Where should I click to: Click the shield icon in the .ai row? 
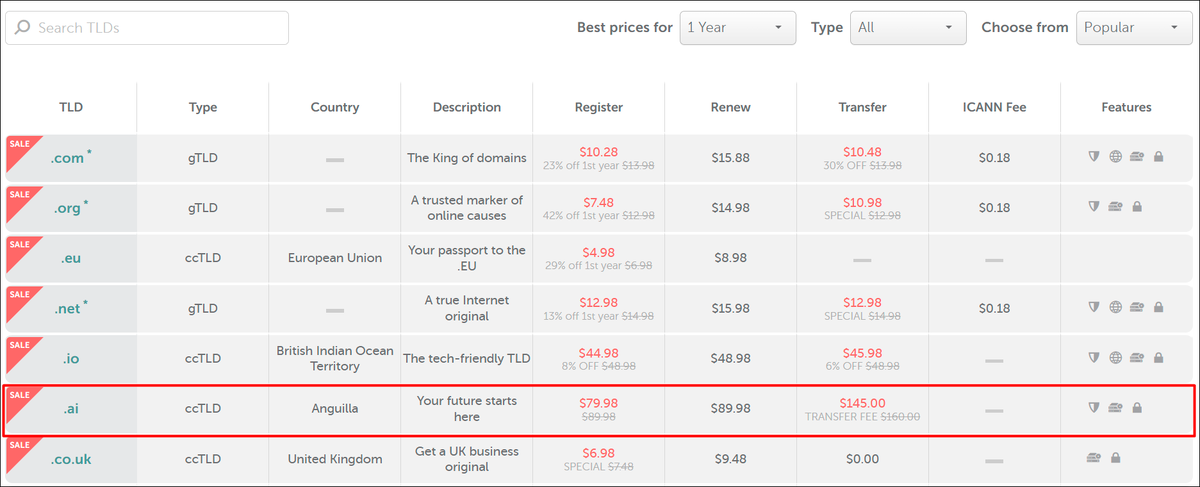click(1094, 408)
